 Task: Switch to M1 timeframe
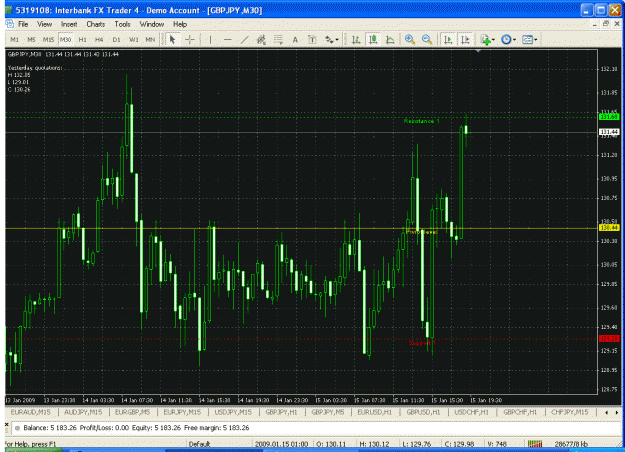tap(14, 39)
